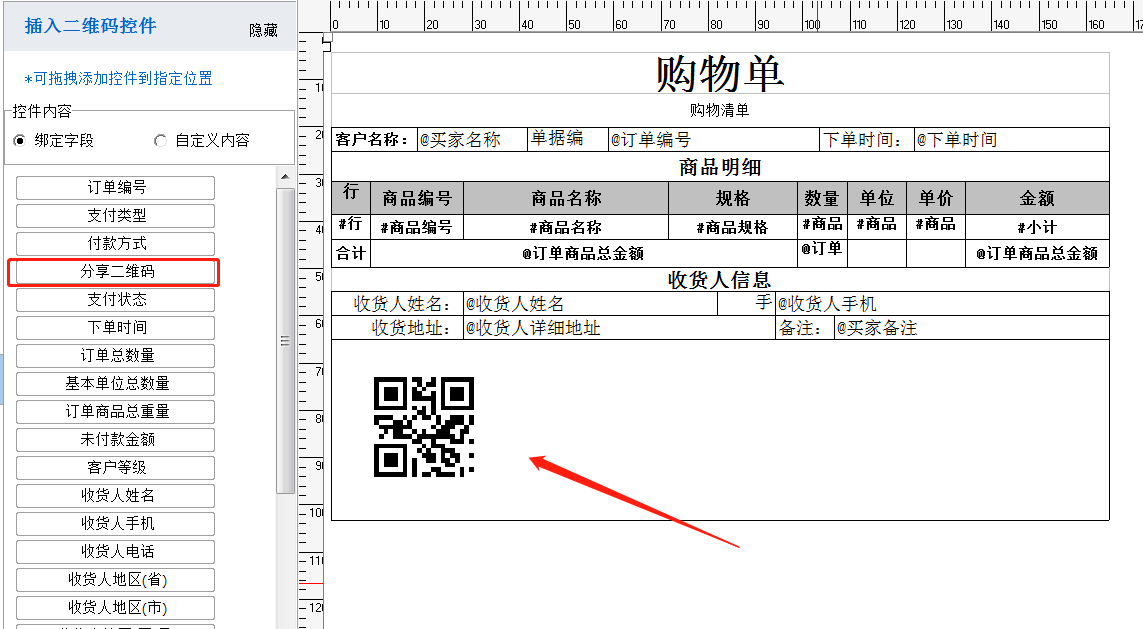Image resolution: width=1143 pixels, height=629 pixels.
Task: Click the 收货人电话 field button
Action: point(115,552)
